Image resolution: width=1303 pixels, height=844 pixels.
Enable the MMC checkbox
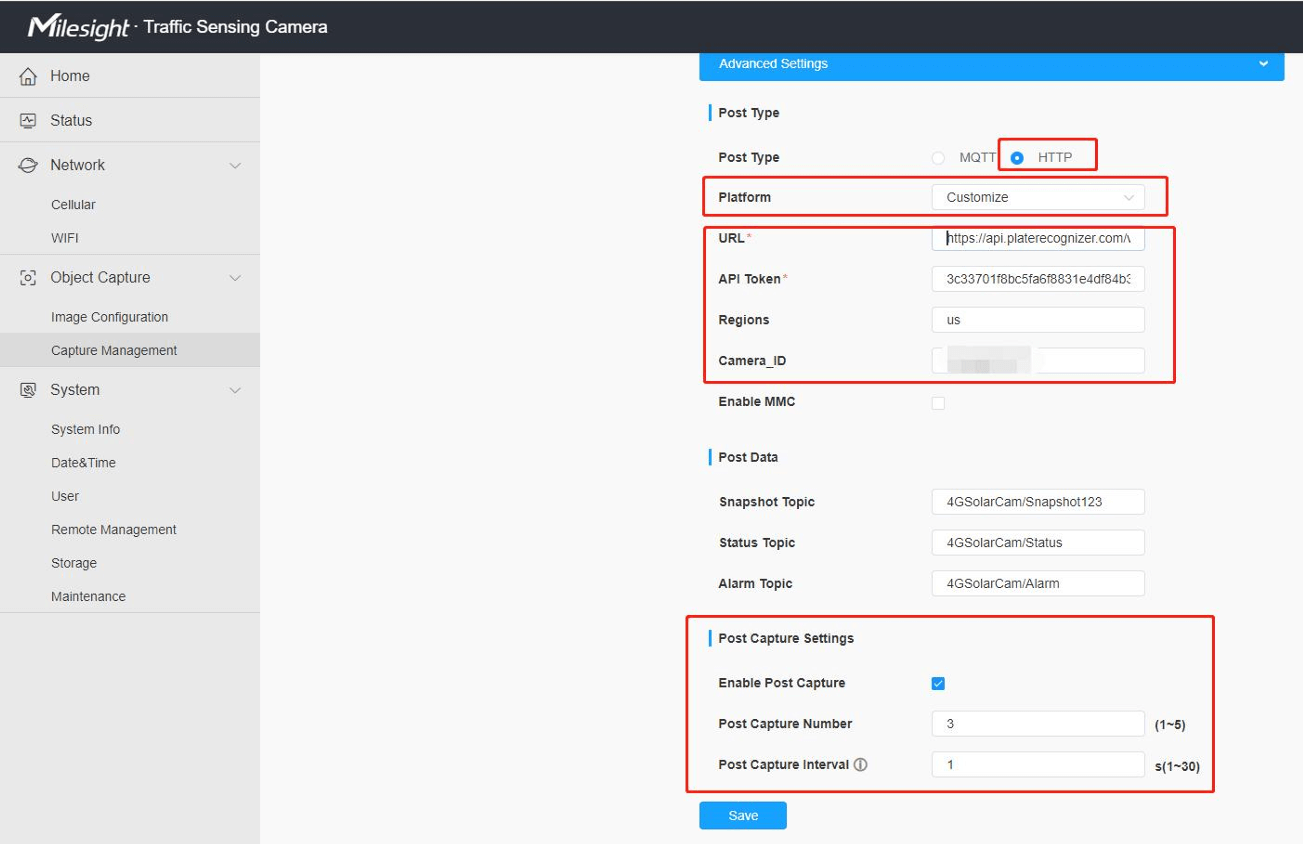click(938, 403)
